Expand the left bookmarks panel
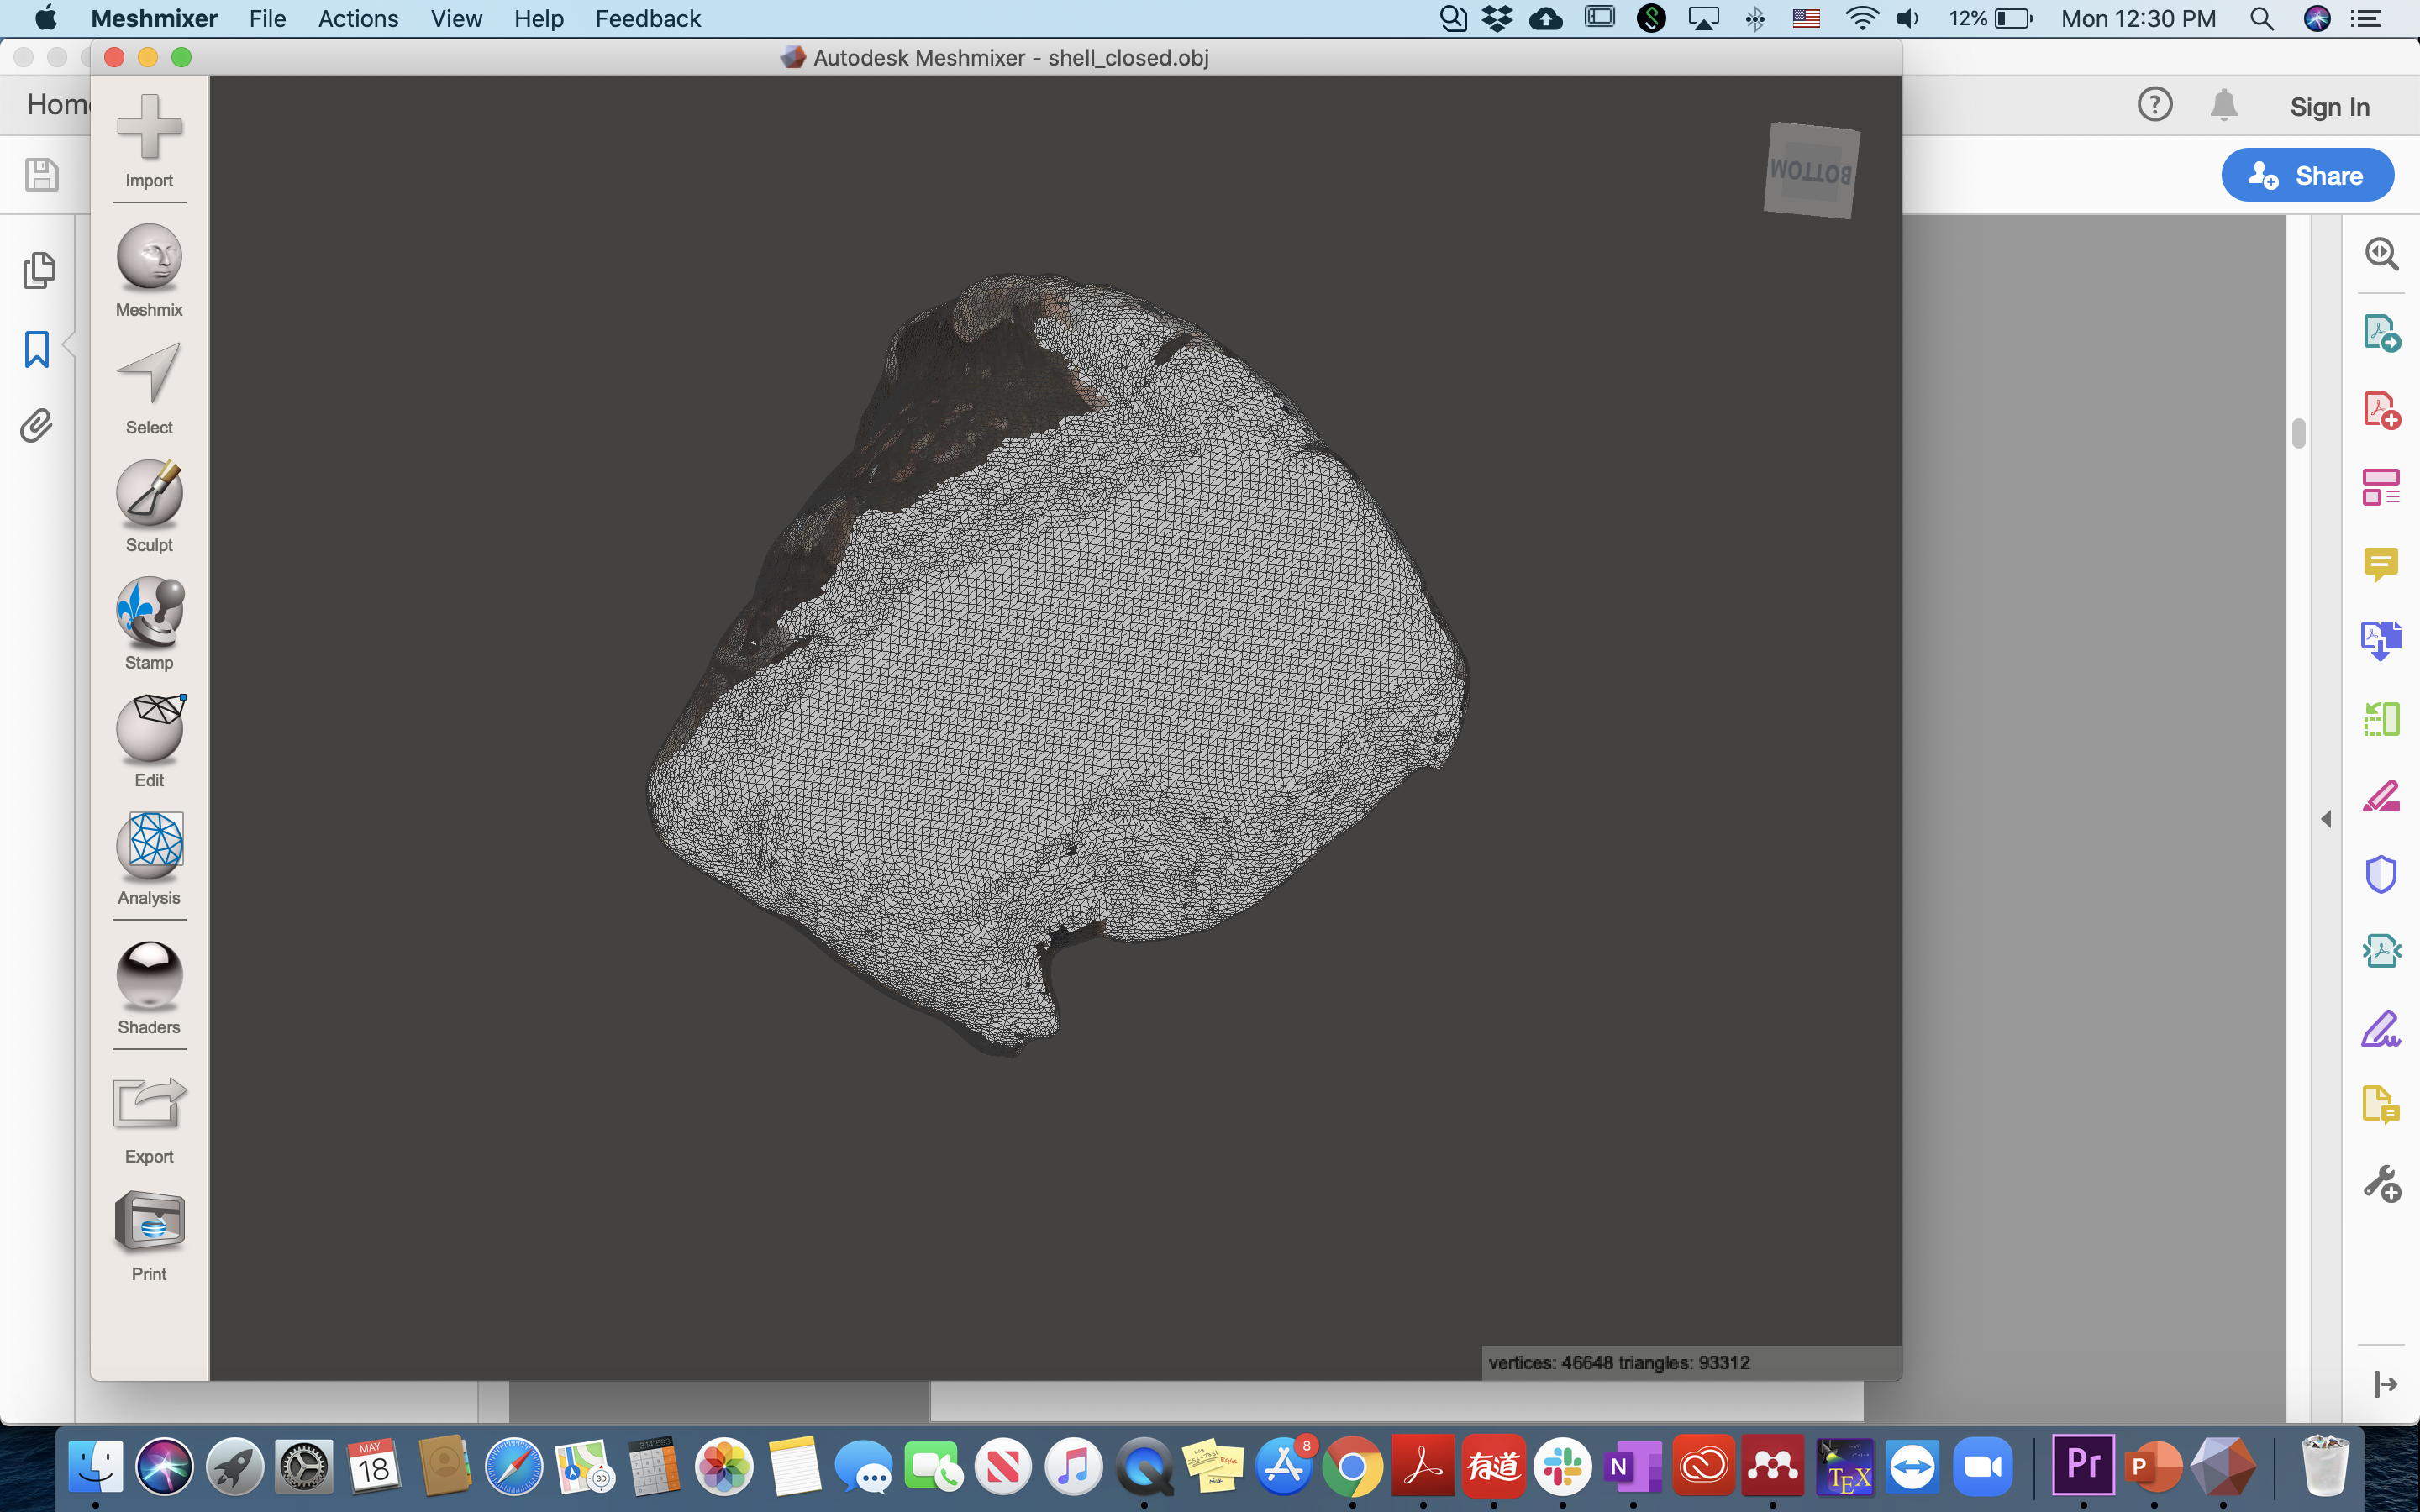This screenshot has height=1512, width=2420. point(37,349)
